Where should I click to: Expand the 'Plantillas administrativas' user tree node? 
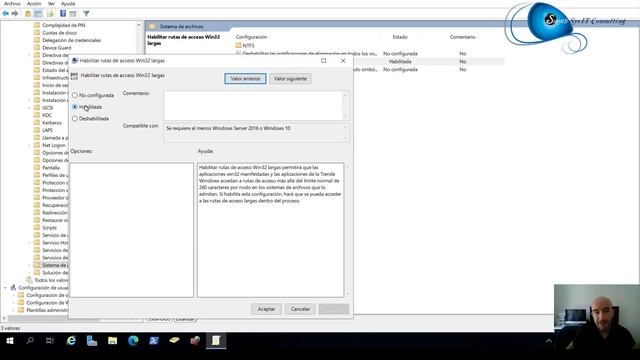[x=13, y=310]
